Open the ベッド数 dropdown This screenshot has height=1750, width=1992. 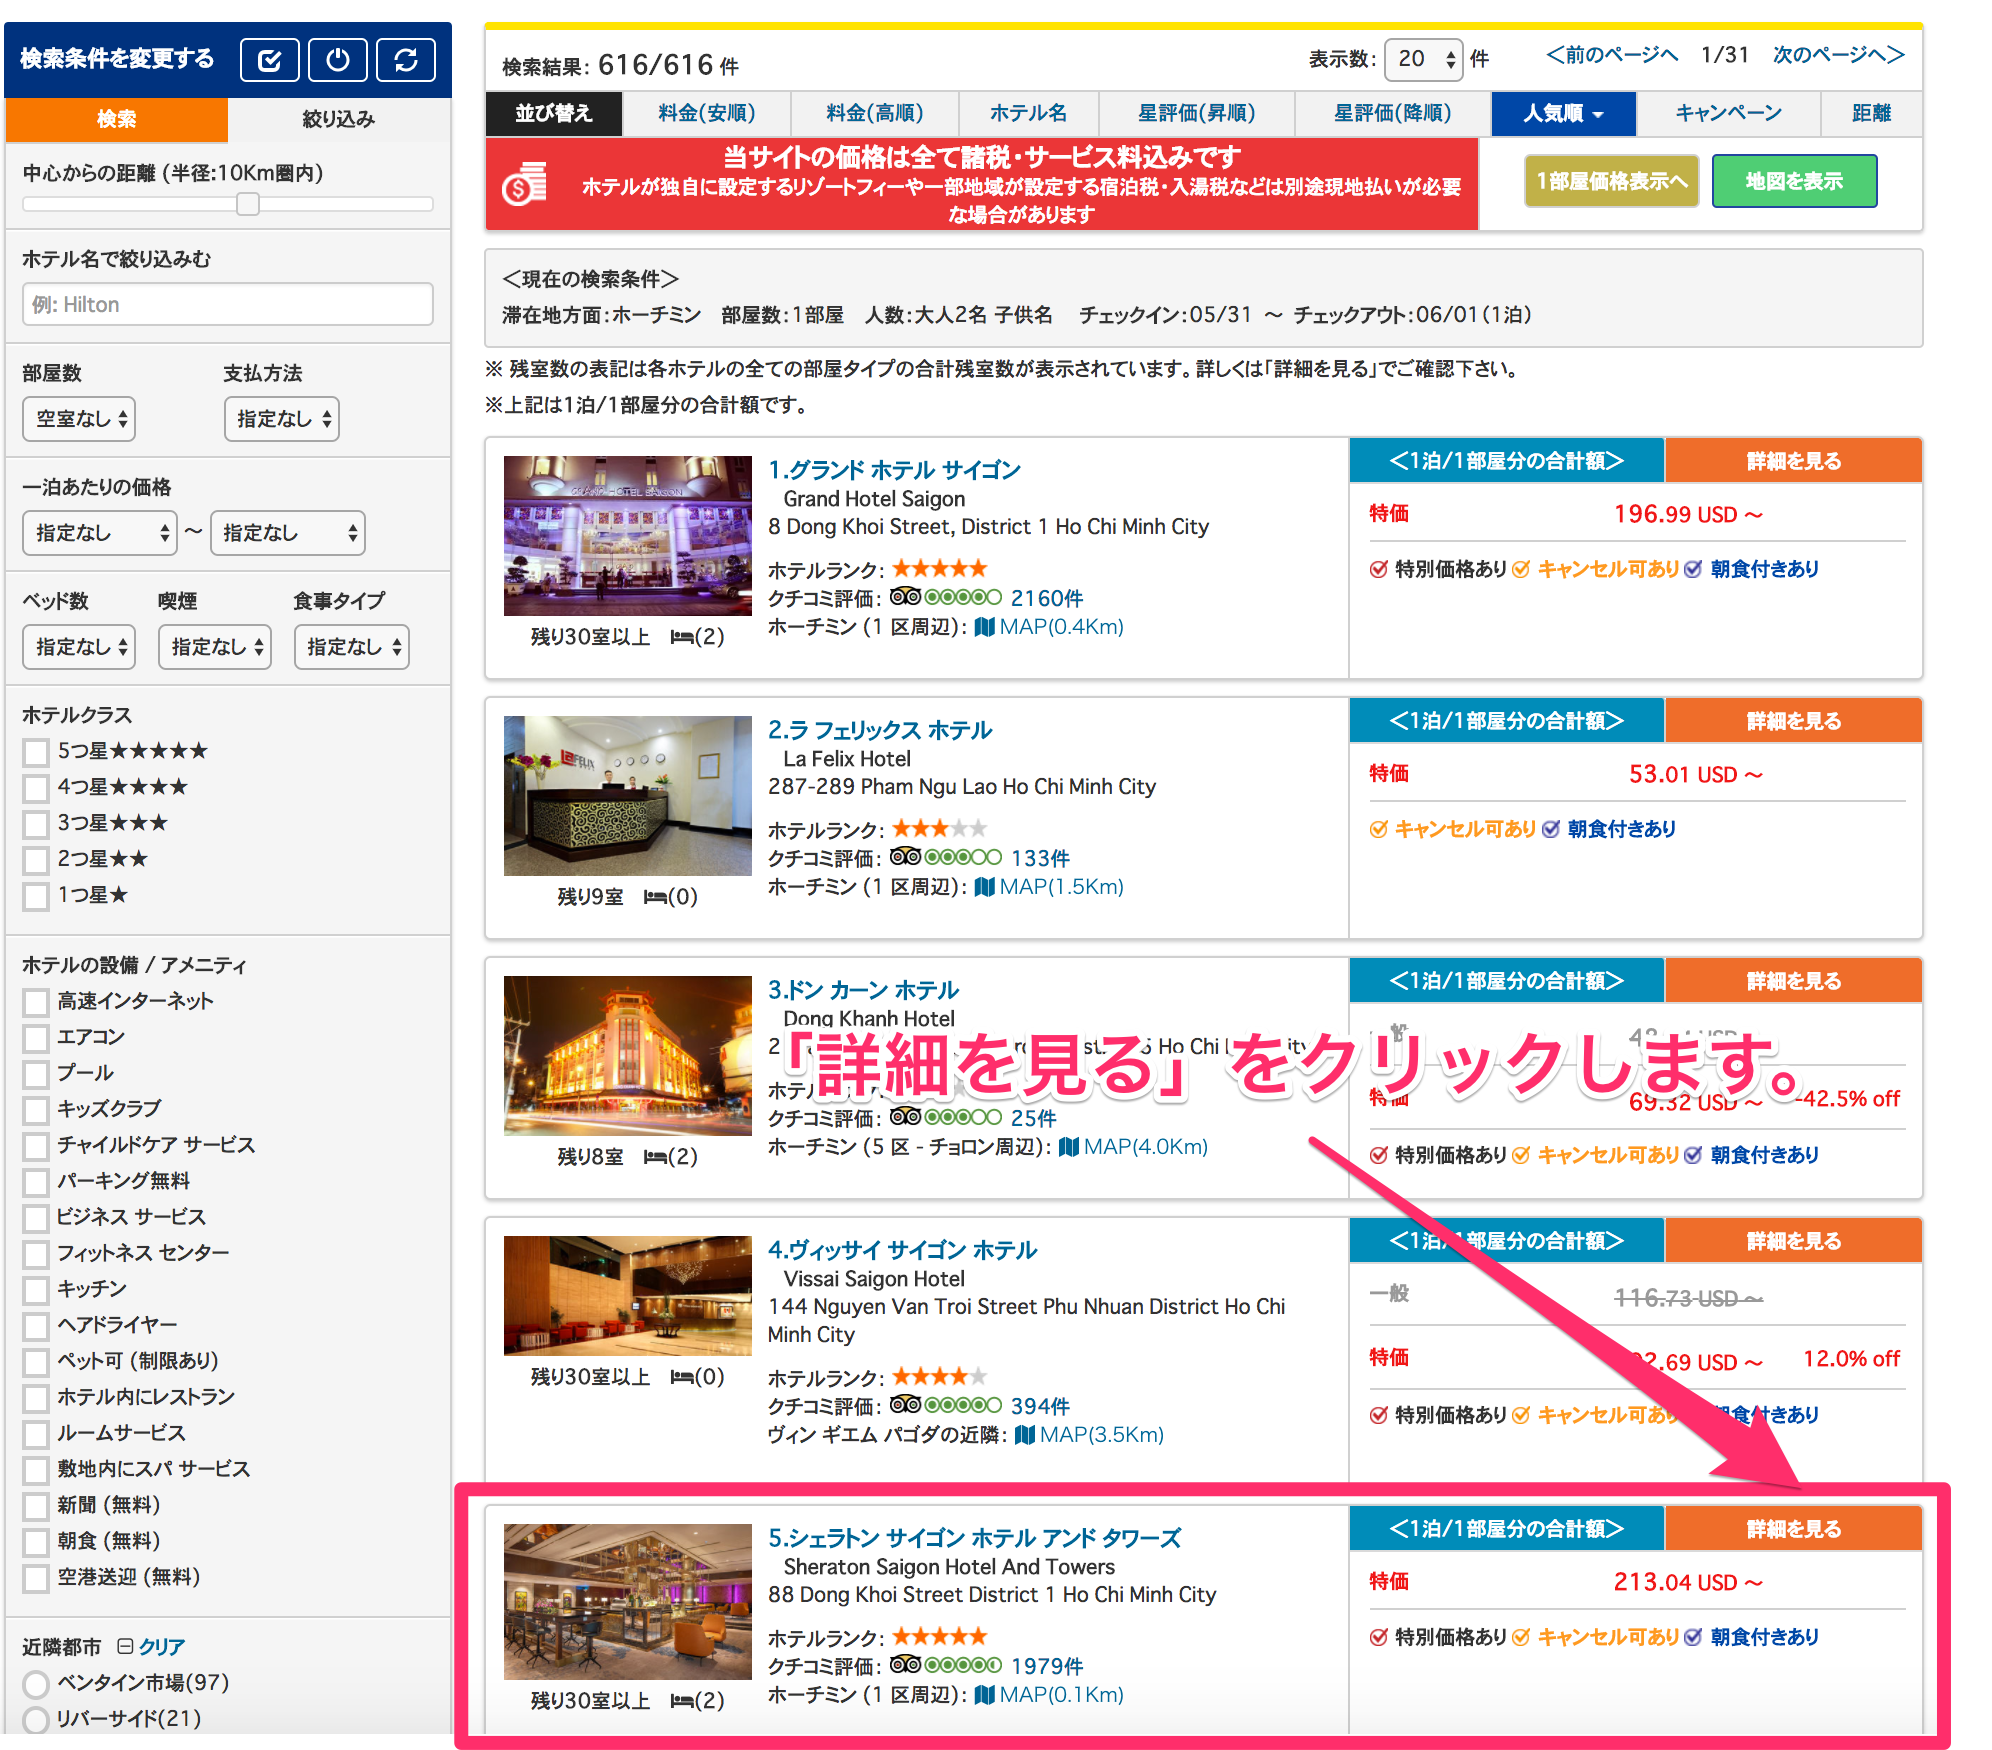point(79,647)
